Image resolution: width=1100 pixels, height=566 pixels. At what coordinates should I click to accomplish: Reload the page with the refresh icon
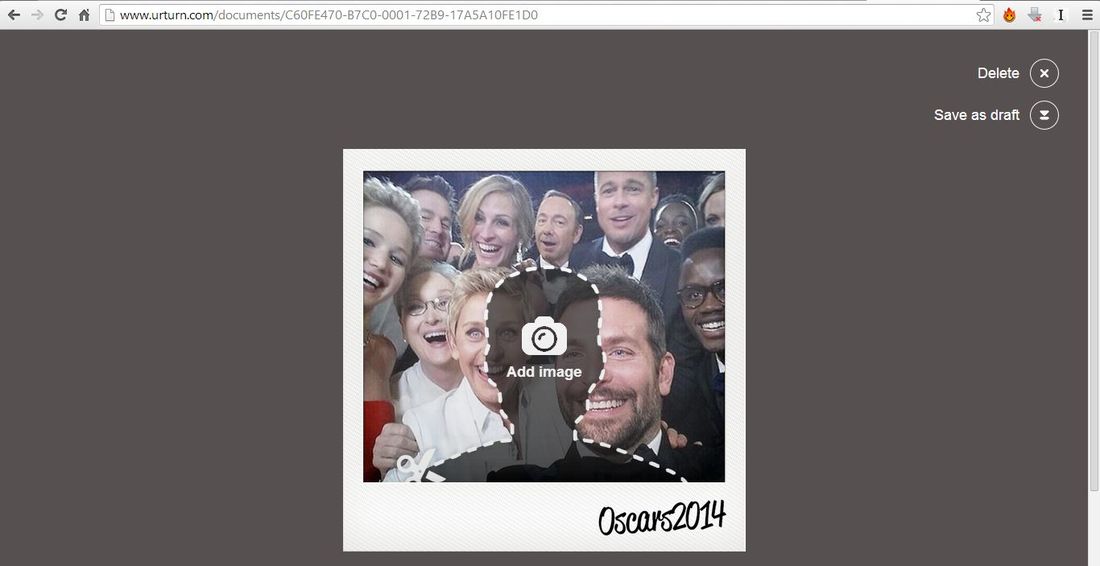pos(61,15)
